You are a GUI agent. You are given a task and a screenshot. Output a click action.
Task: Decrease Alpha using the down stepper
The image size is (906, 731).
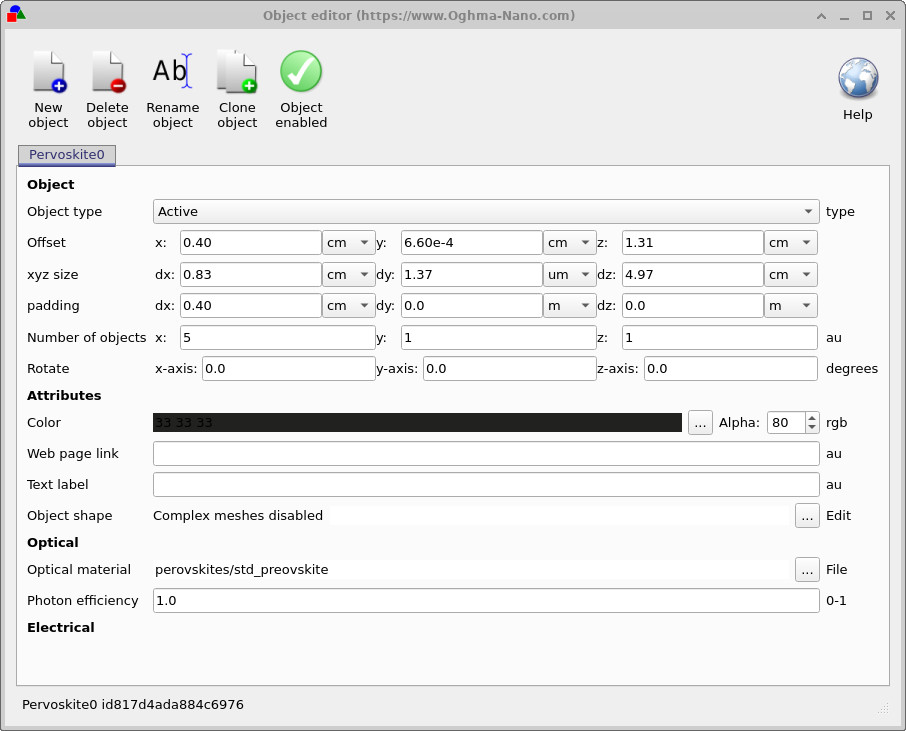pos(810,428)
